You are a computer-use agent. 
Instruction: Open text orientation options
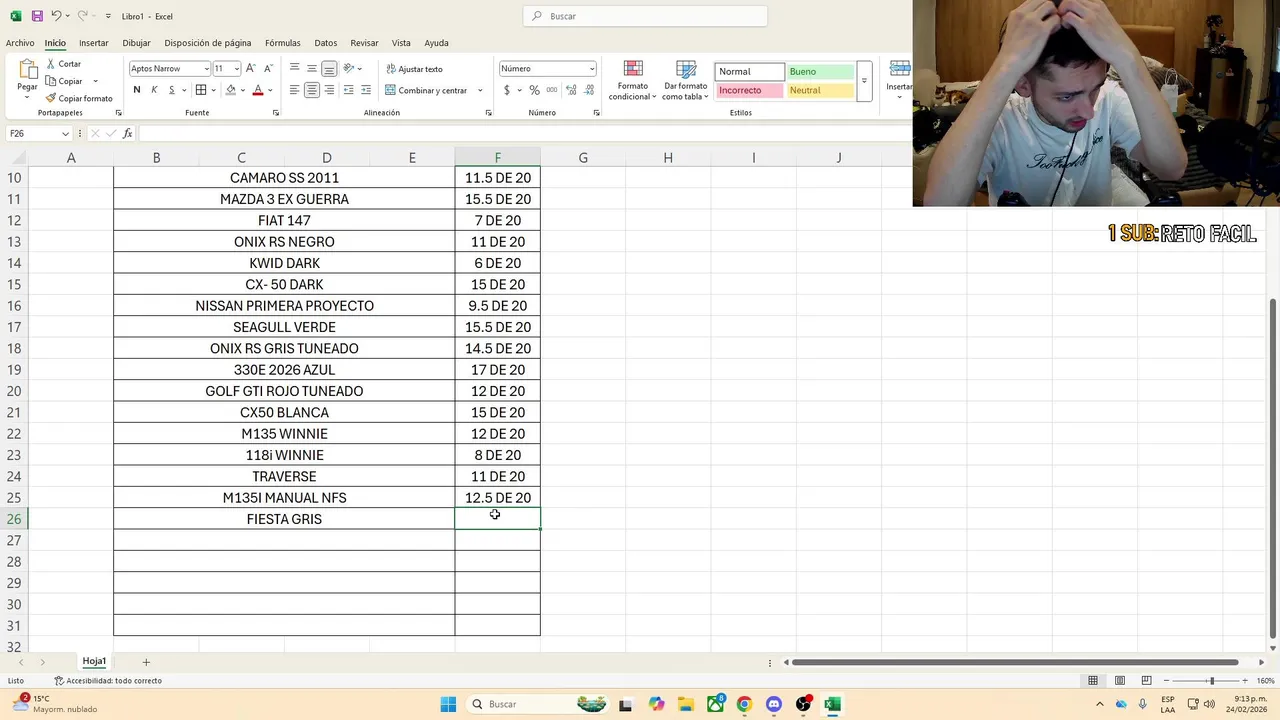coord(349,68)
